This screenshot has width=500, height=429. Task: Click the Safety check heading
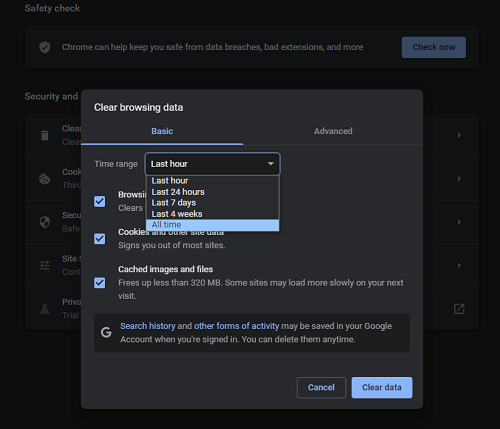pyautogui.click(x=52, y=8)
